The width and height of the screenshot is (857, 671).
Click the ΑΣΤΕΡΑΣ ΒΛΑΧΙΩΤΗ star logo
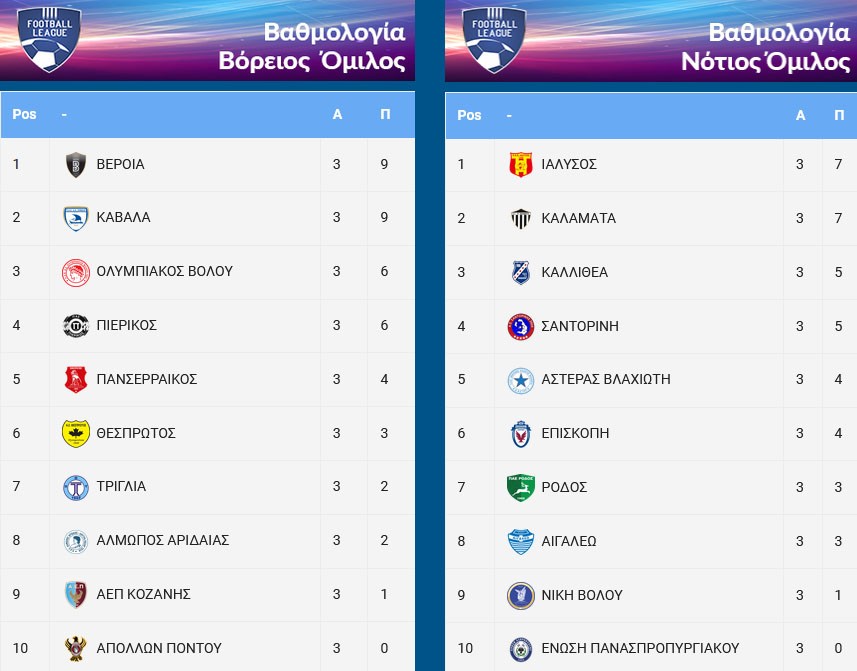(x=521, y=380)
